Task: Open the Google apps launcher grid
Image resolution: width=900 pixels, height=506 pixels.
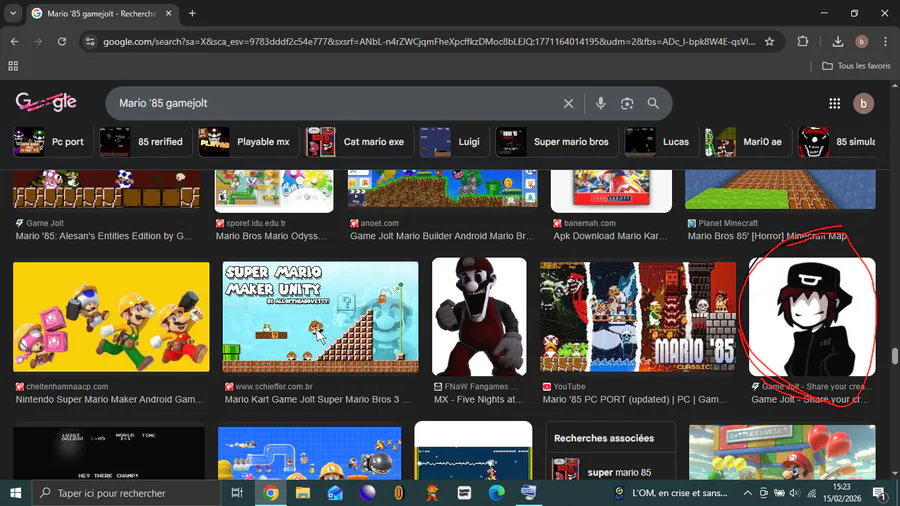Action: coord(835,103)
